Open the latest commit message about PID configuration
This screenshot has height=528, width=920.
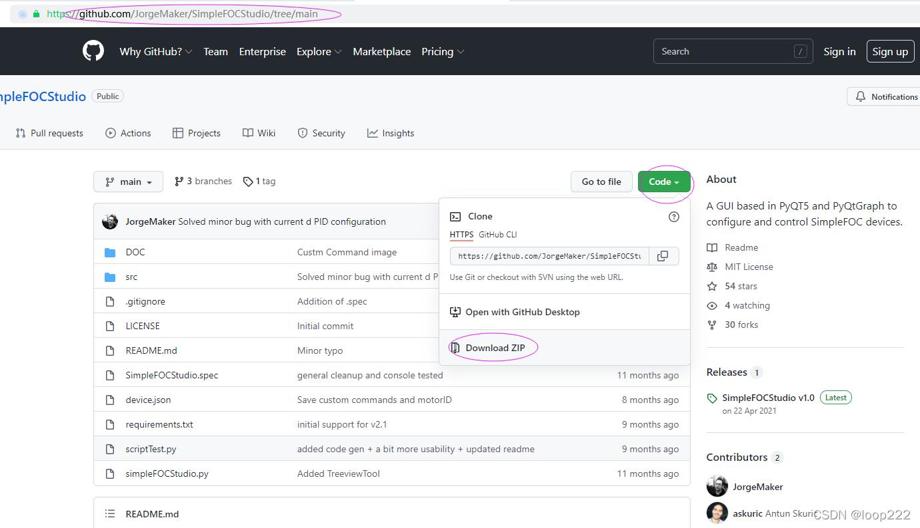tap(282, 222)
